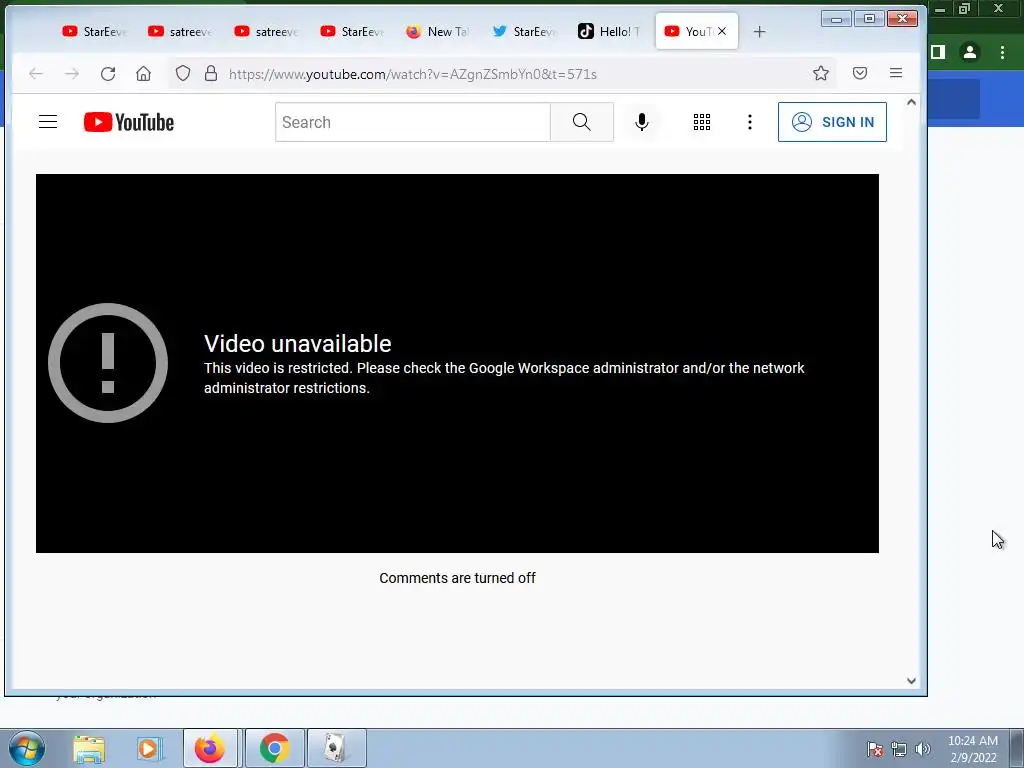Switch to the second tab labeled satreev
1024x768 pixels.
(x=180, y=31)
